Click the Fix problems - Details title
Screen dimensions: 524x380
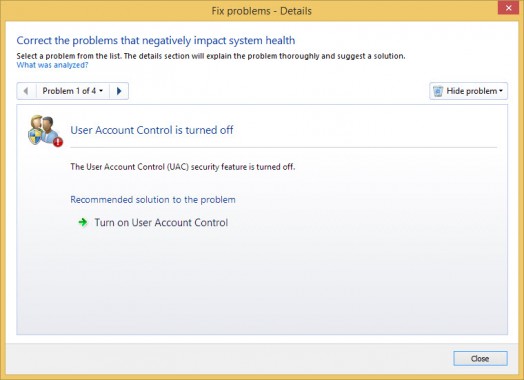point(261,11)
